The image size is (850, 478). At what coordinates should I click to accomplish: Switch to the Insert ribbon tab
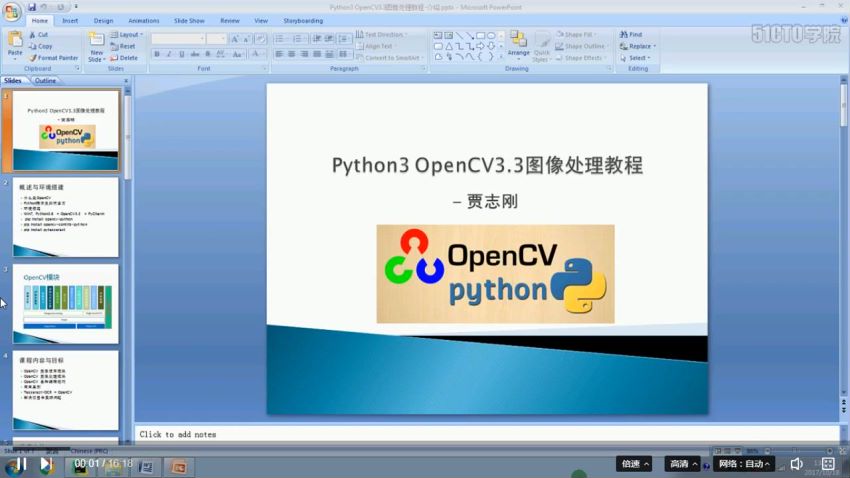coord(70,21)
